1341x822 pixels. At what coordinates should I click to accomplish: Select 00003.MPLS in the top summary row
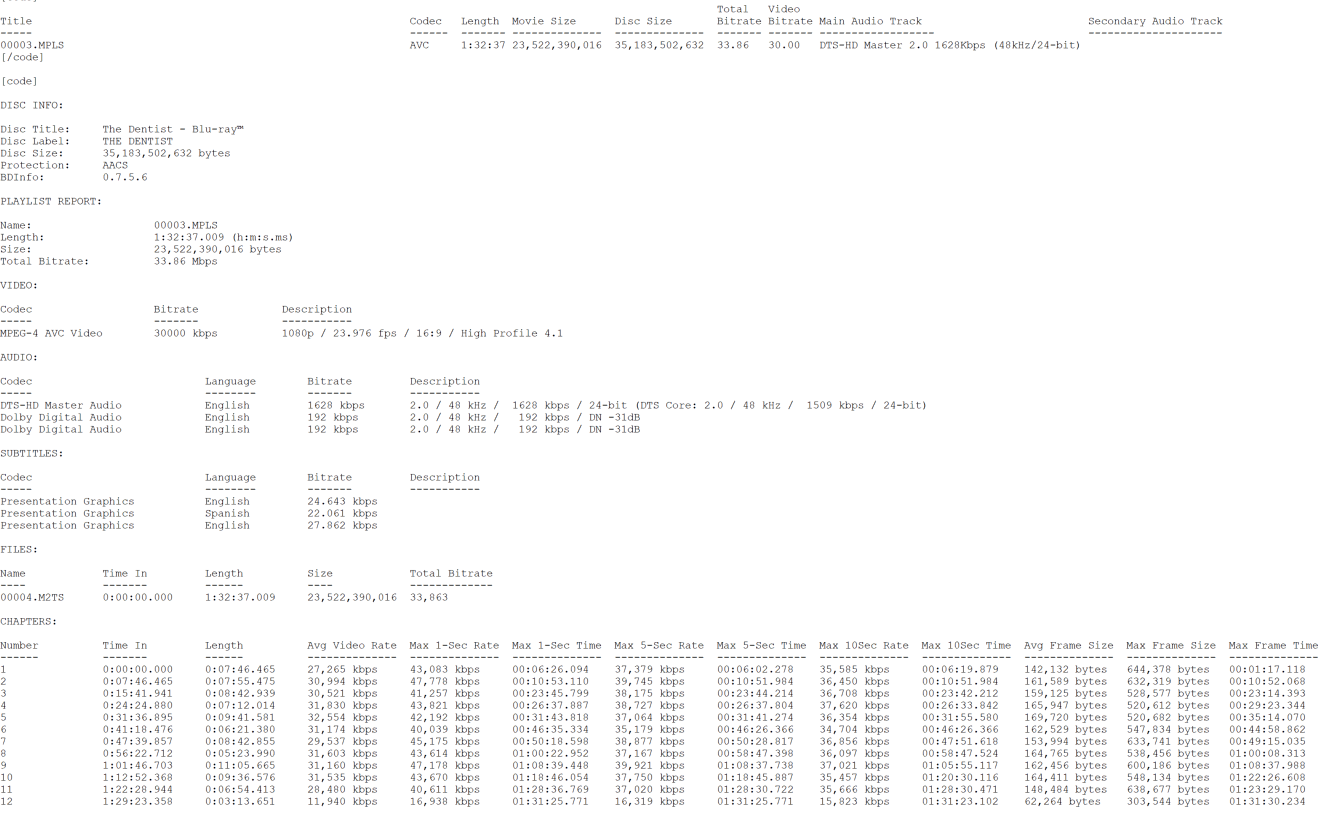point(32,45)
